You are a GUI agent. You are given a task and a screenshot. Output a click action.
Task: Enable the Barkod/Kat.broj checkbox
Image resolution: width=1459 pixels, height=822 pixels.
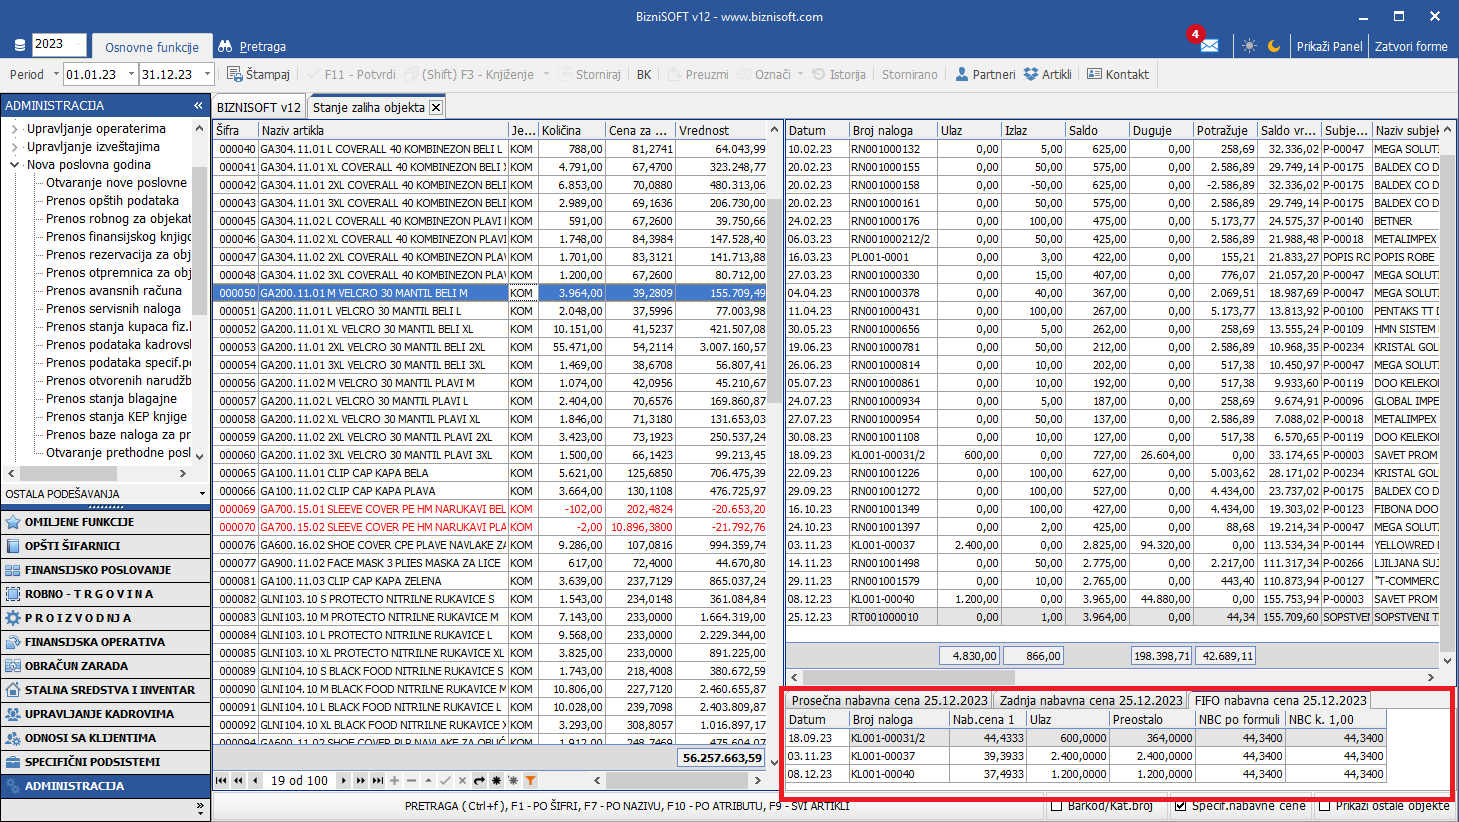[1057, 806]
